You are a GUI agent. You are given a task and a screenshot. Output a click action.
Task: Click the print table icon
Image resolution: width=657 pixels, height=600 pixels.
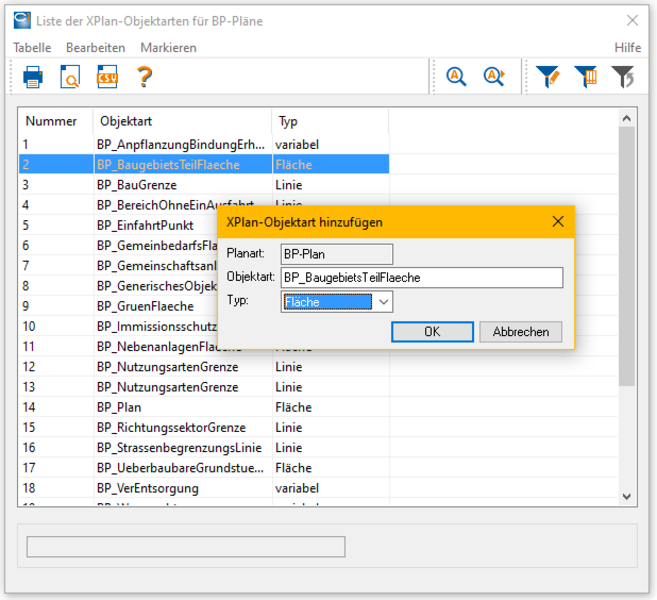click(33, 77)
